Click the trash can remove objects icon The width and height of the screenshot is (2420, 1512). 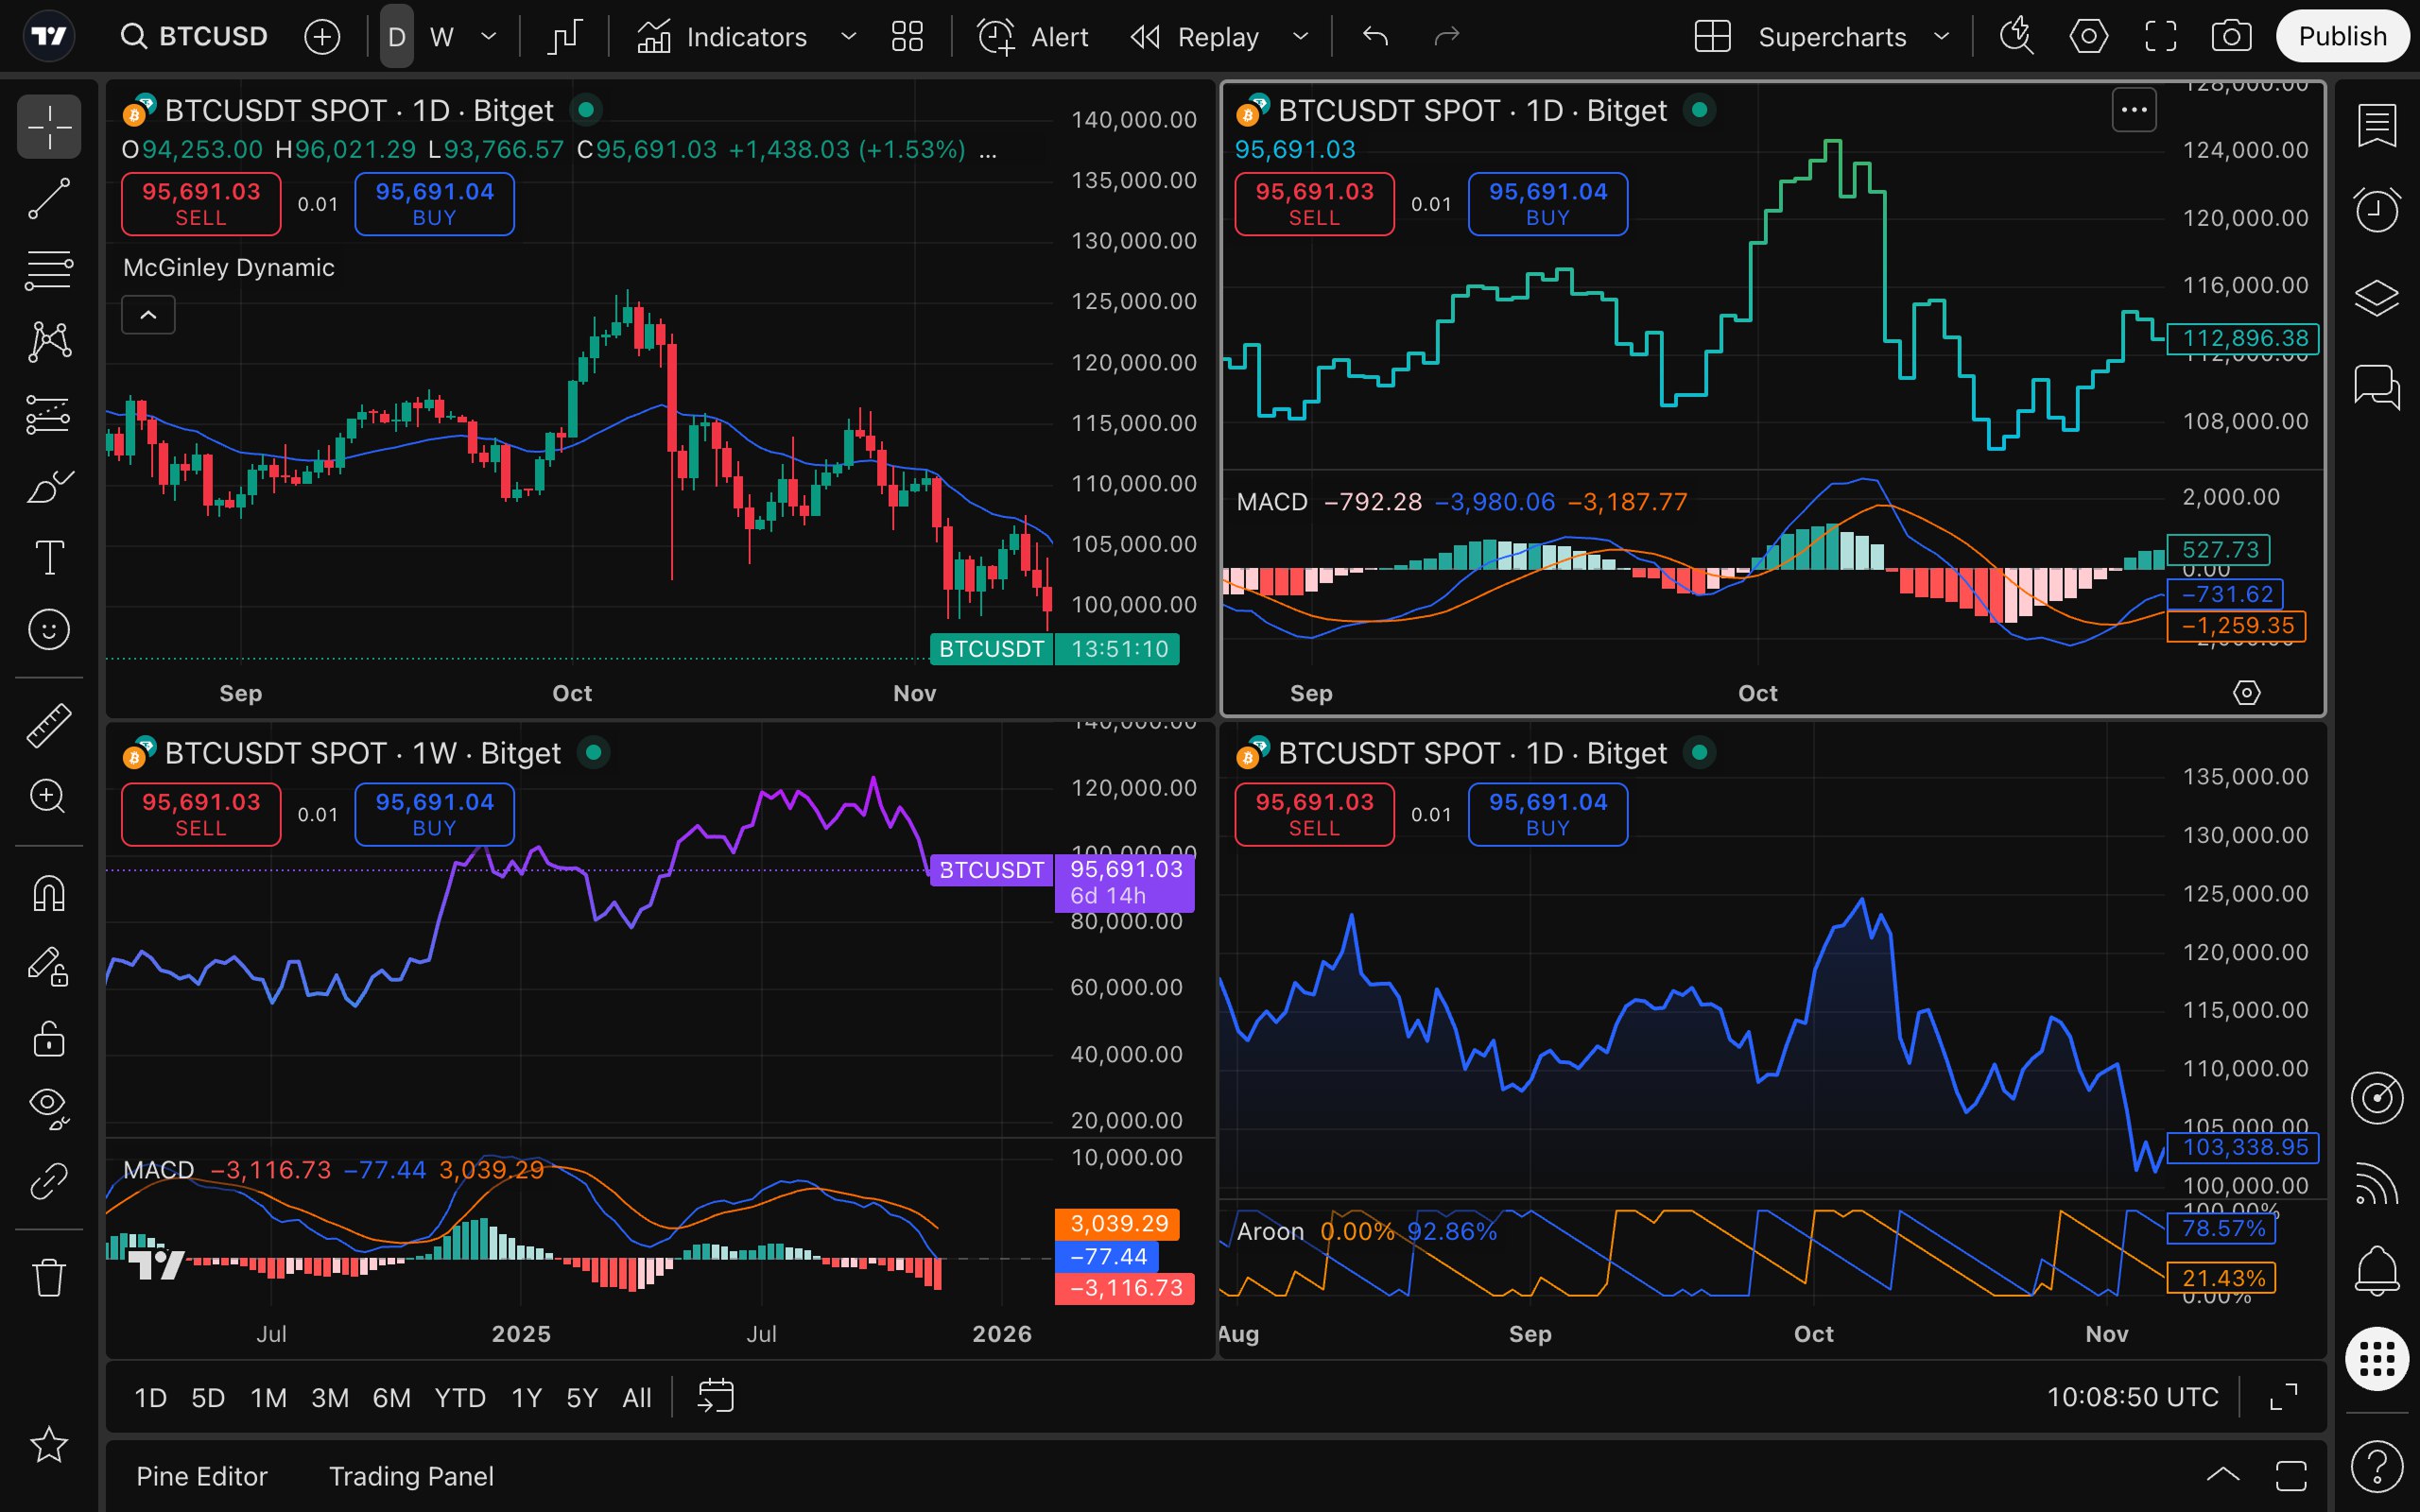pyautogui.click(x=48, y=1277)
